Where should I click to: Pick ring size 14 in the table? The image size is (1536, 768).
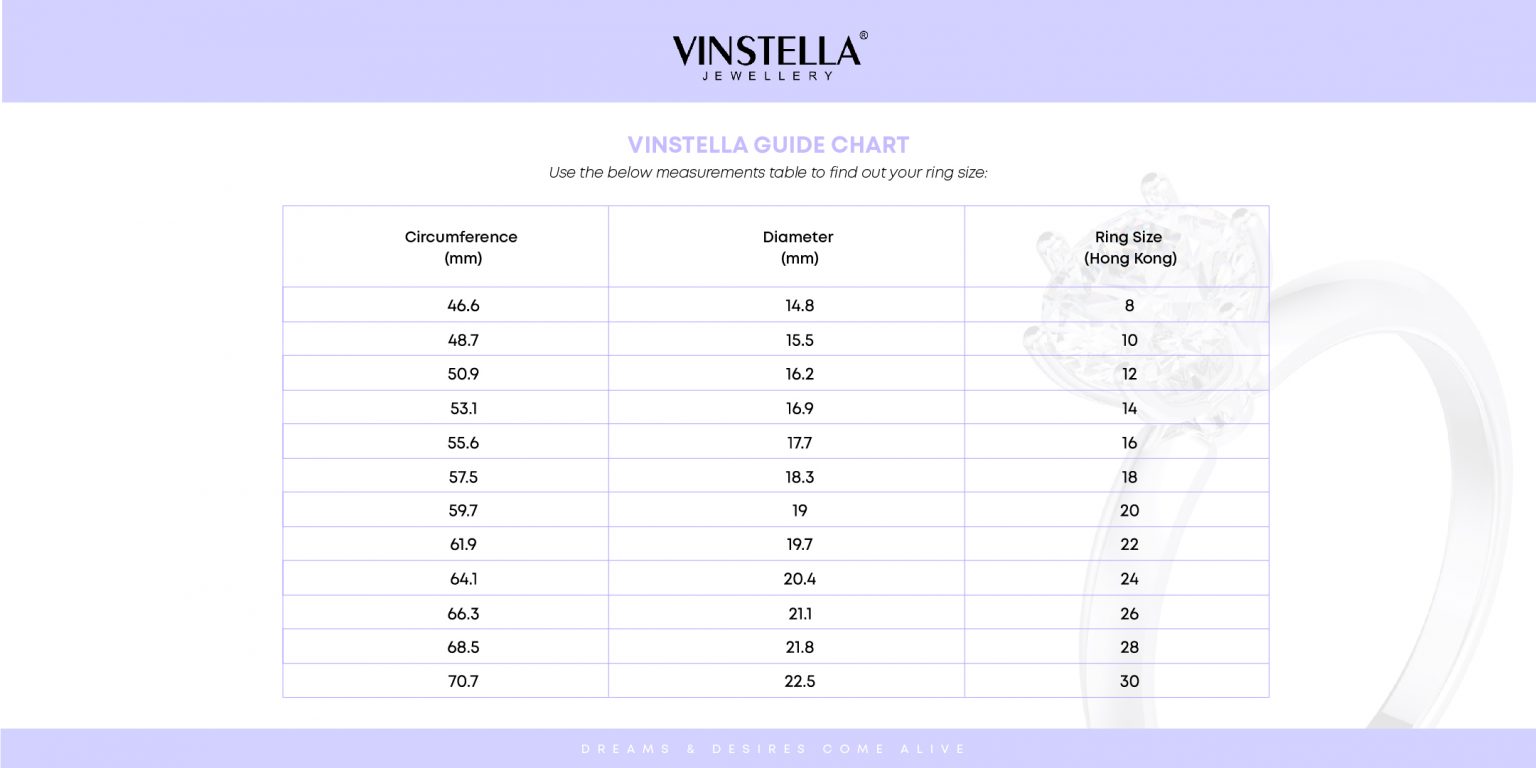[1129, 408]
